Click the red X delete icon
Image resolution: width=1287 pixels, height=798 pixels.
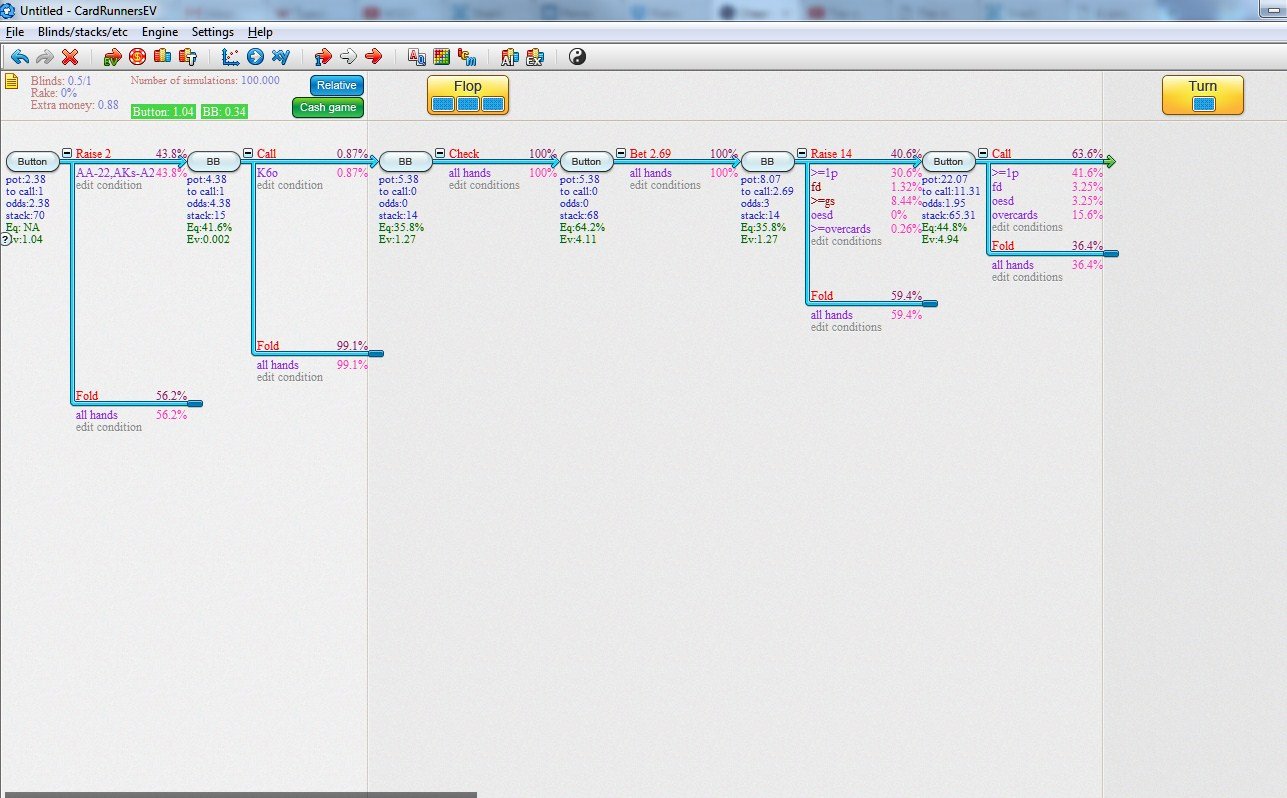click(x=70, y=57)
